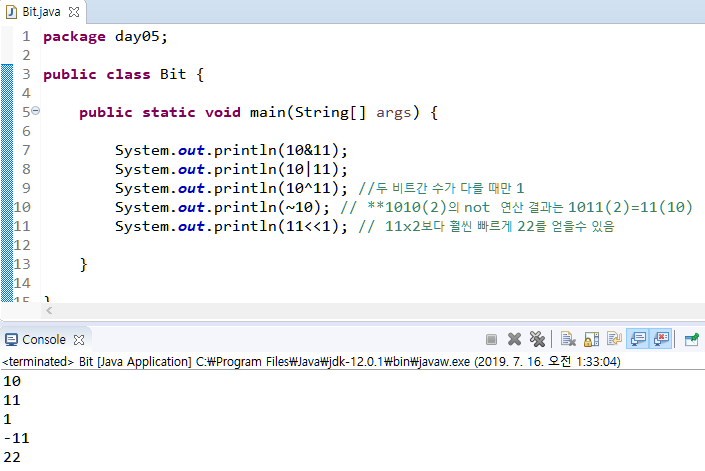The height and width of the screenshot is (471, 705).
Task: Close the Bit.java editor tab
Action: click(x=74, y=12)
